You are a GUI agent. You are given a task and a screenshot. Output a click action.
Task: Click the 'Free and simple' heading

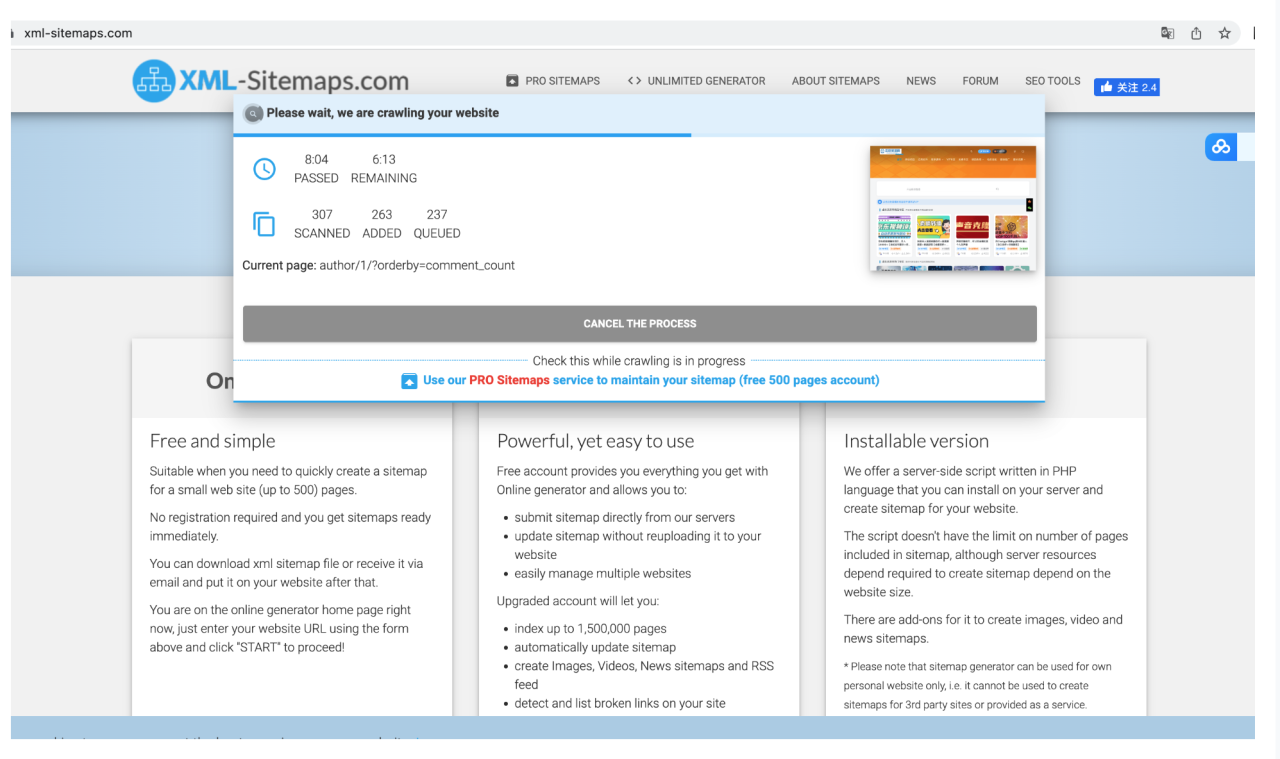tap(212, 441)
